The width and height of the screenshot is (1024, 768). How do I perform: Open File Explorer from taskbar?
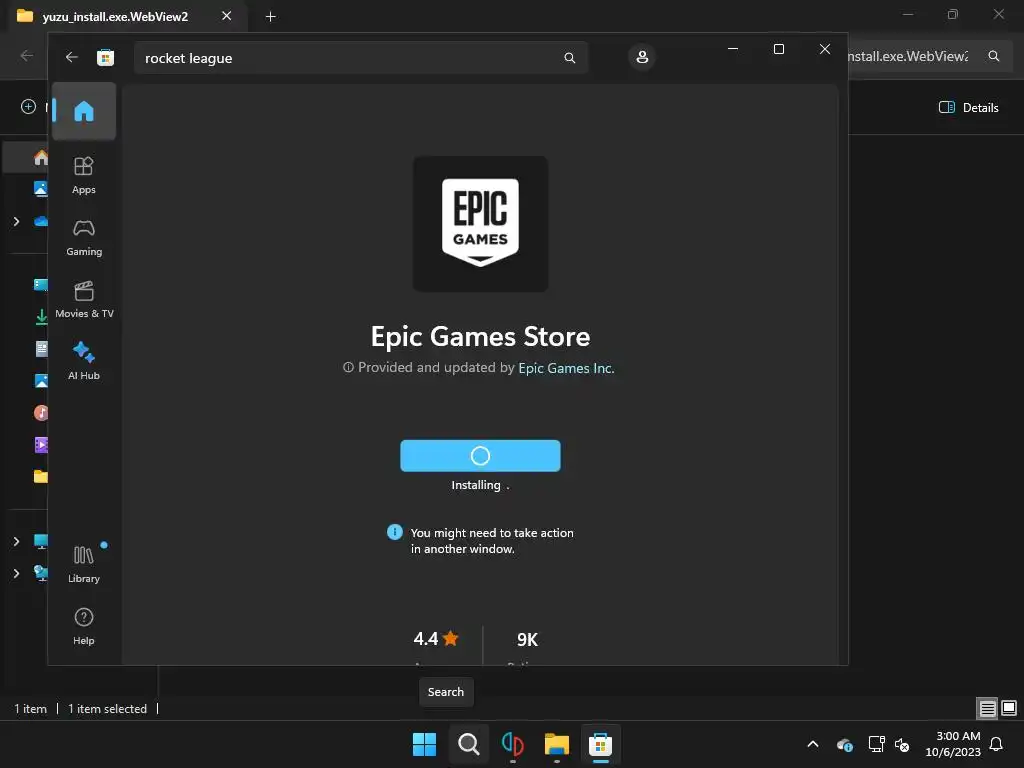click(x=556, y=744)
